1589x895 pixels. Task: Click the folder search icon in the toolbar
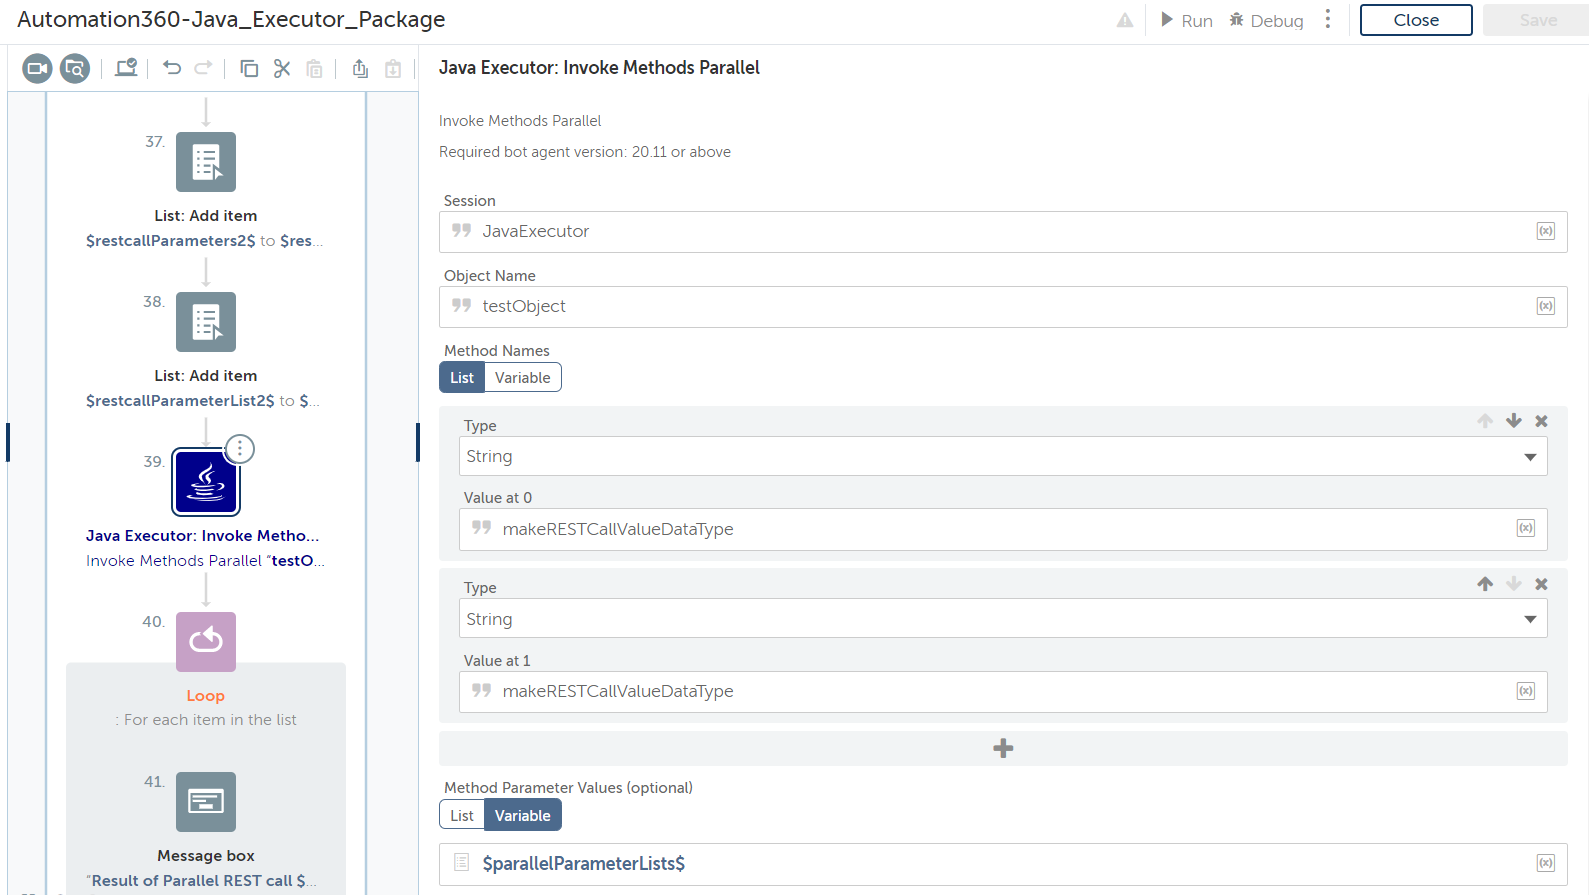[75, 68]
